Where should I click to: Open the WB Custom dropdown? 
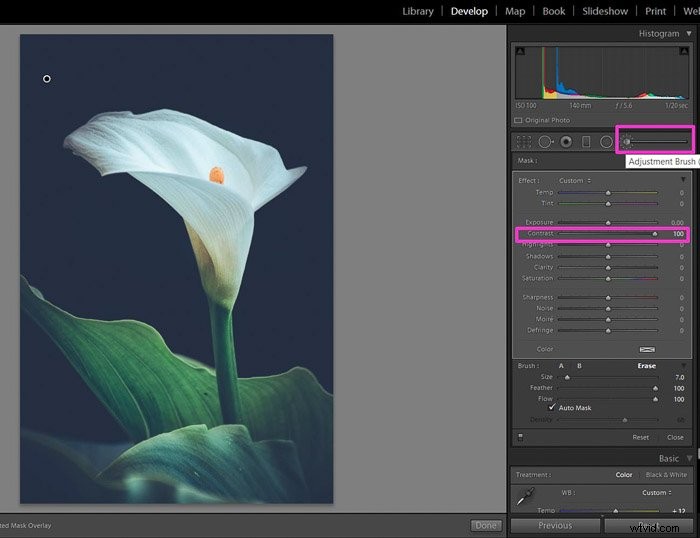point(656,492)
